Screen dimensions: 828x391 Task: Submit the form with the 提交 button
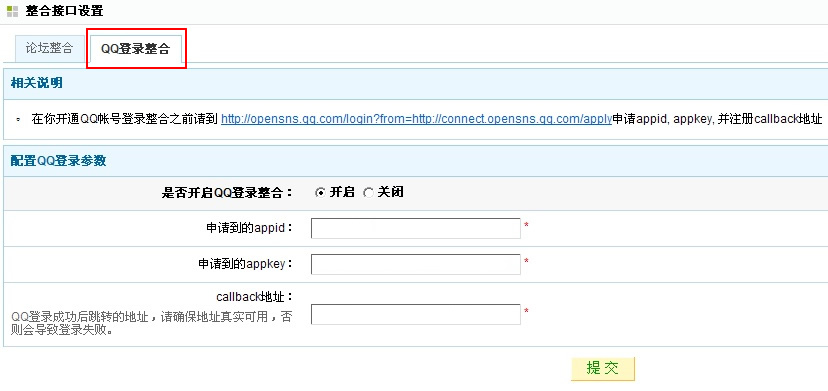click(603, 368)
